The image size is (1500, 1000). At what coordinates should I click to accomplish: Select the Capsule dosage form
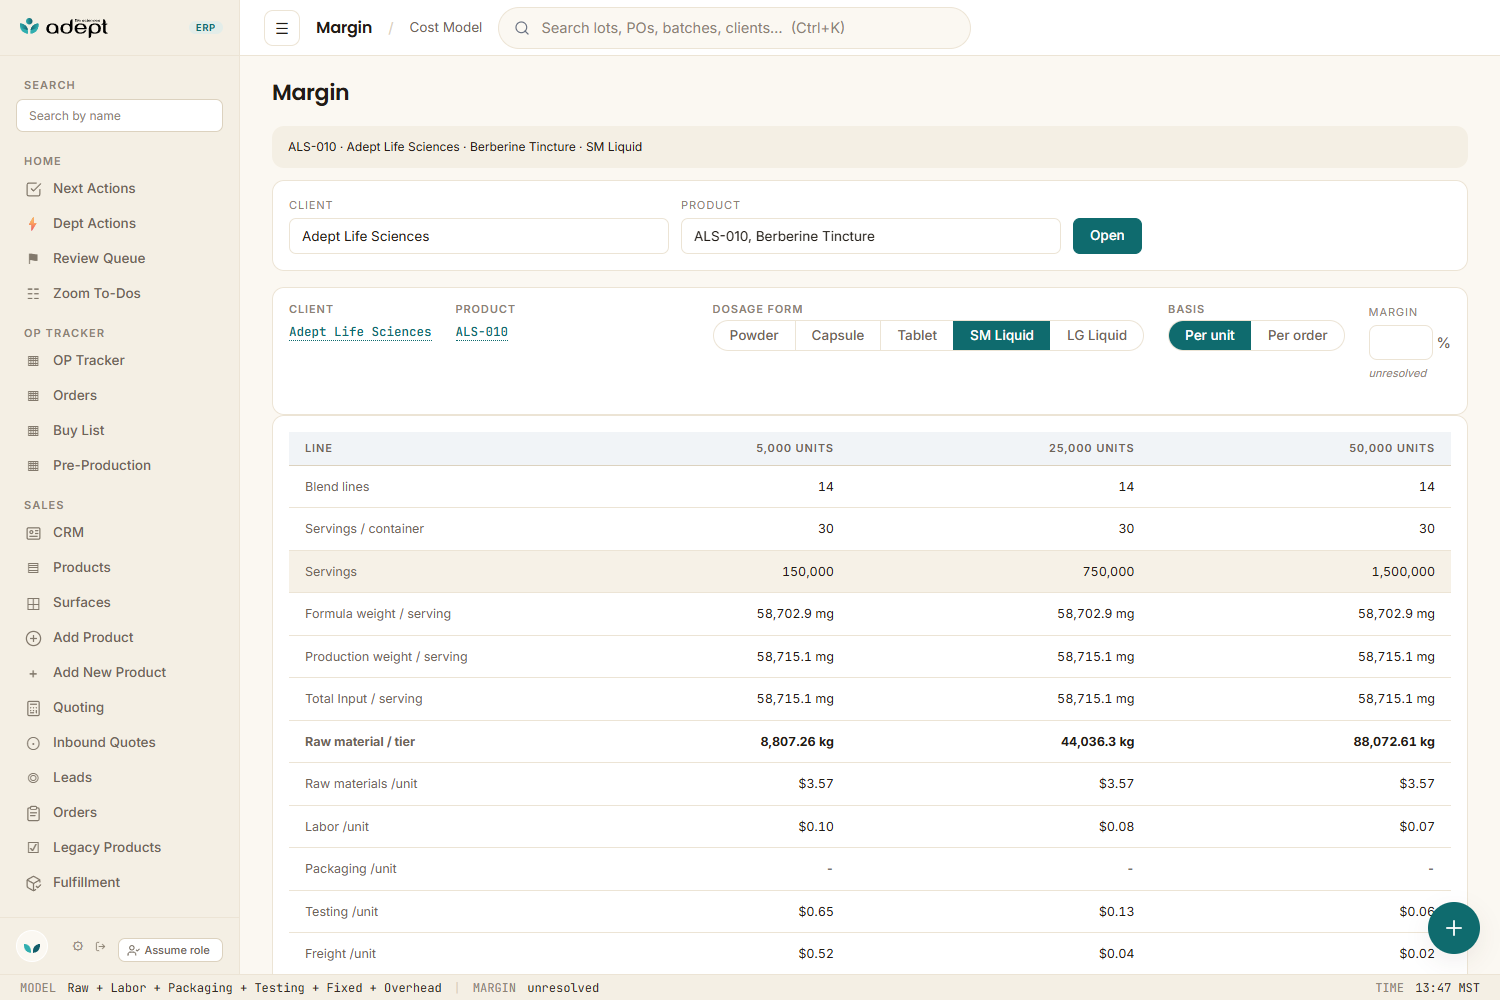click(x=838, y=335)
